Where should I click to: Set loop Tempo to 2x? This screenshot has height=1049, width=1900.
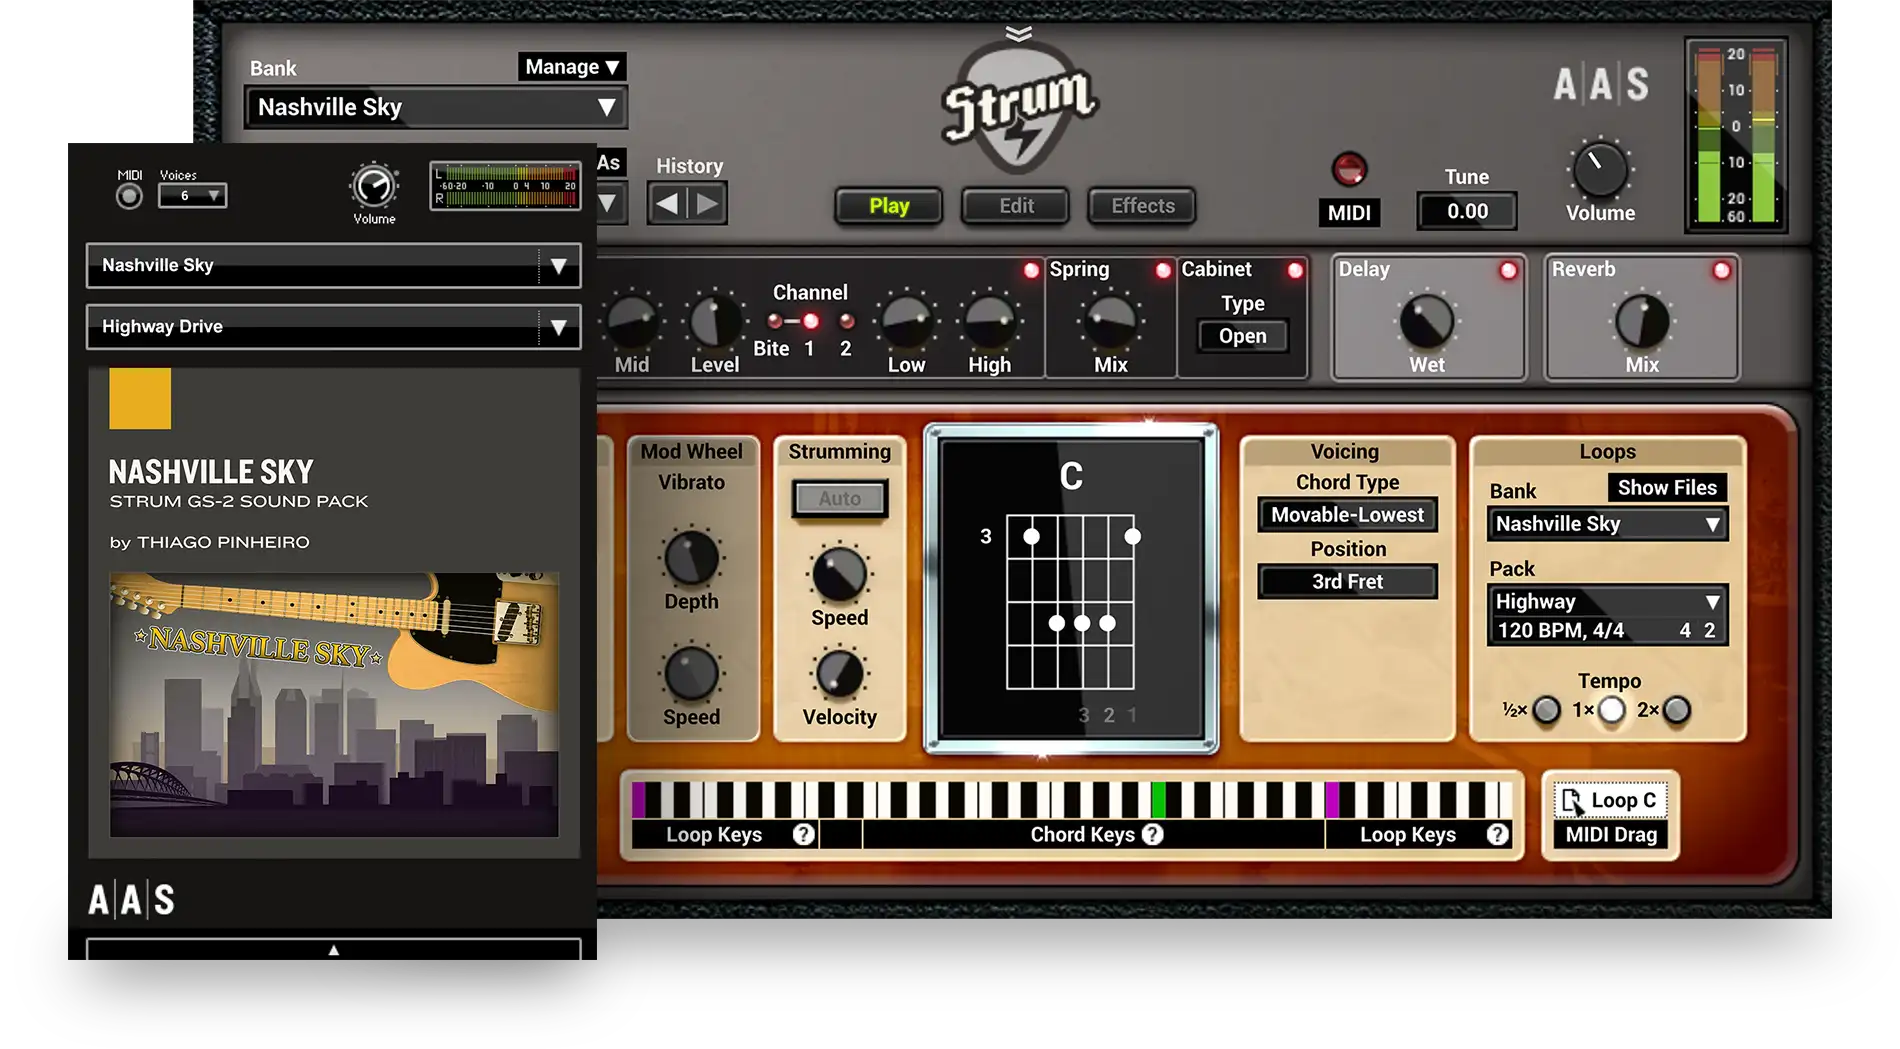coord(1676,710)
